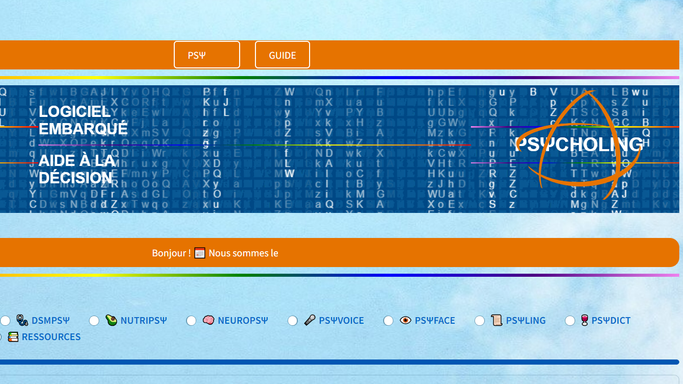The image size is (683, 384).
Task: Select the NEUROPSΨ radio button
Action: (191, 321)
